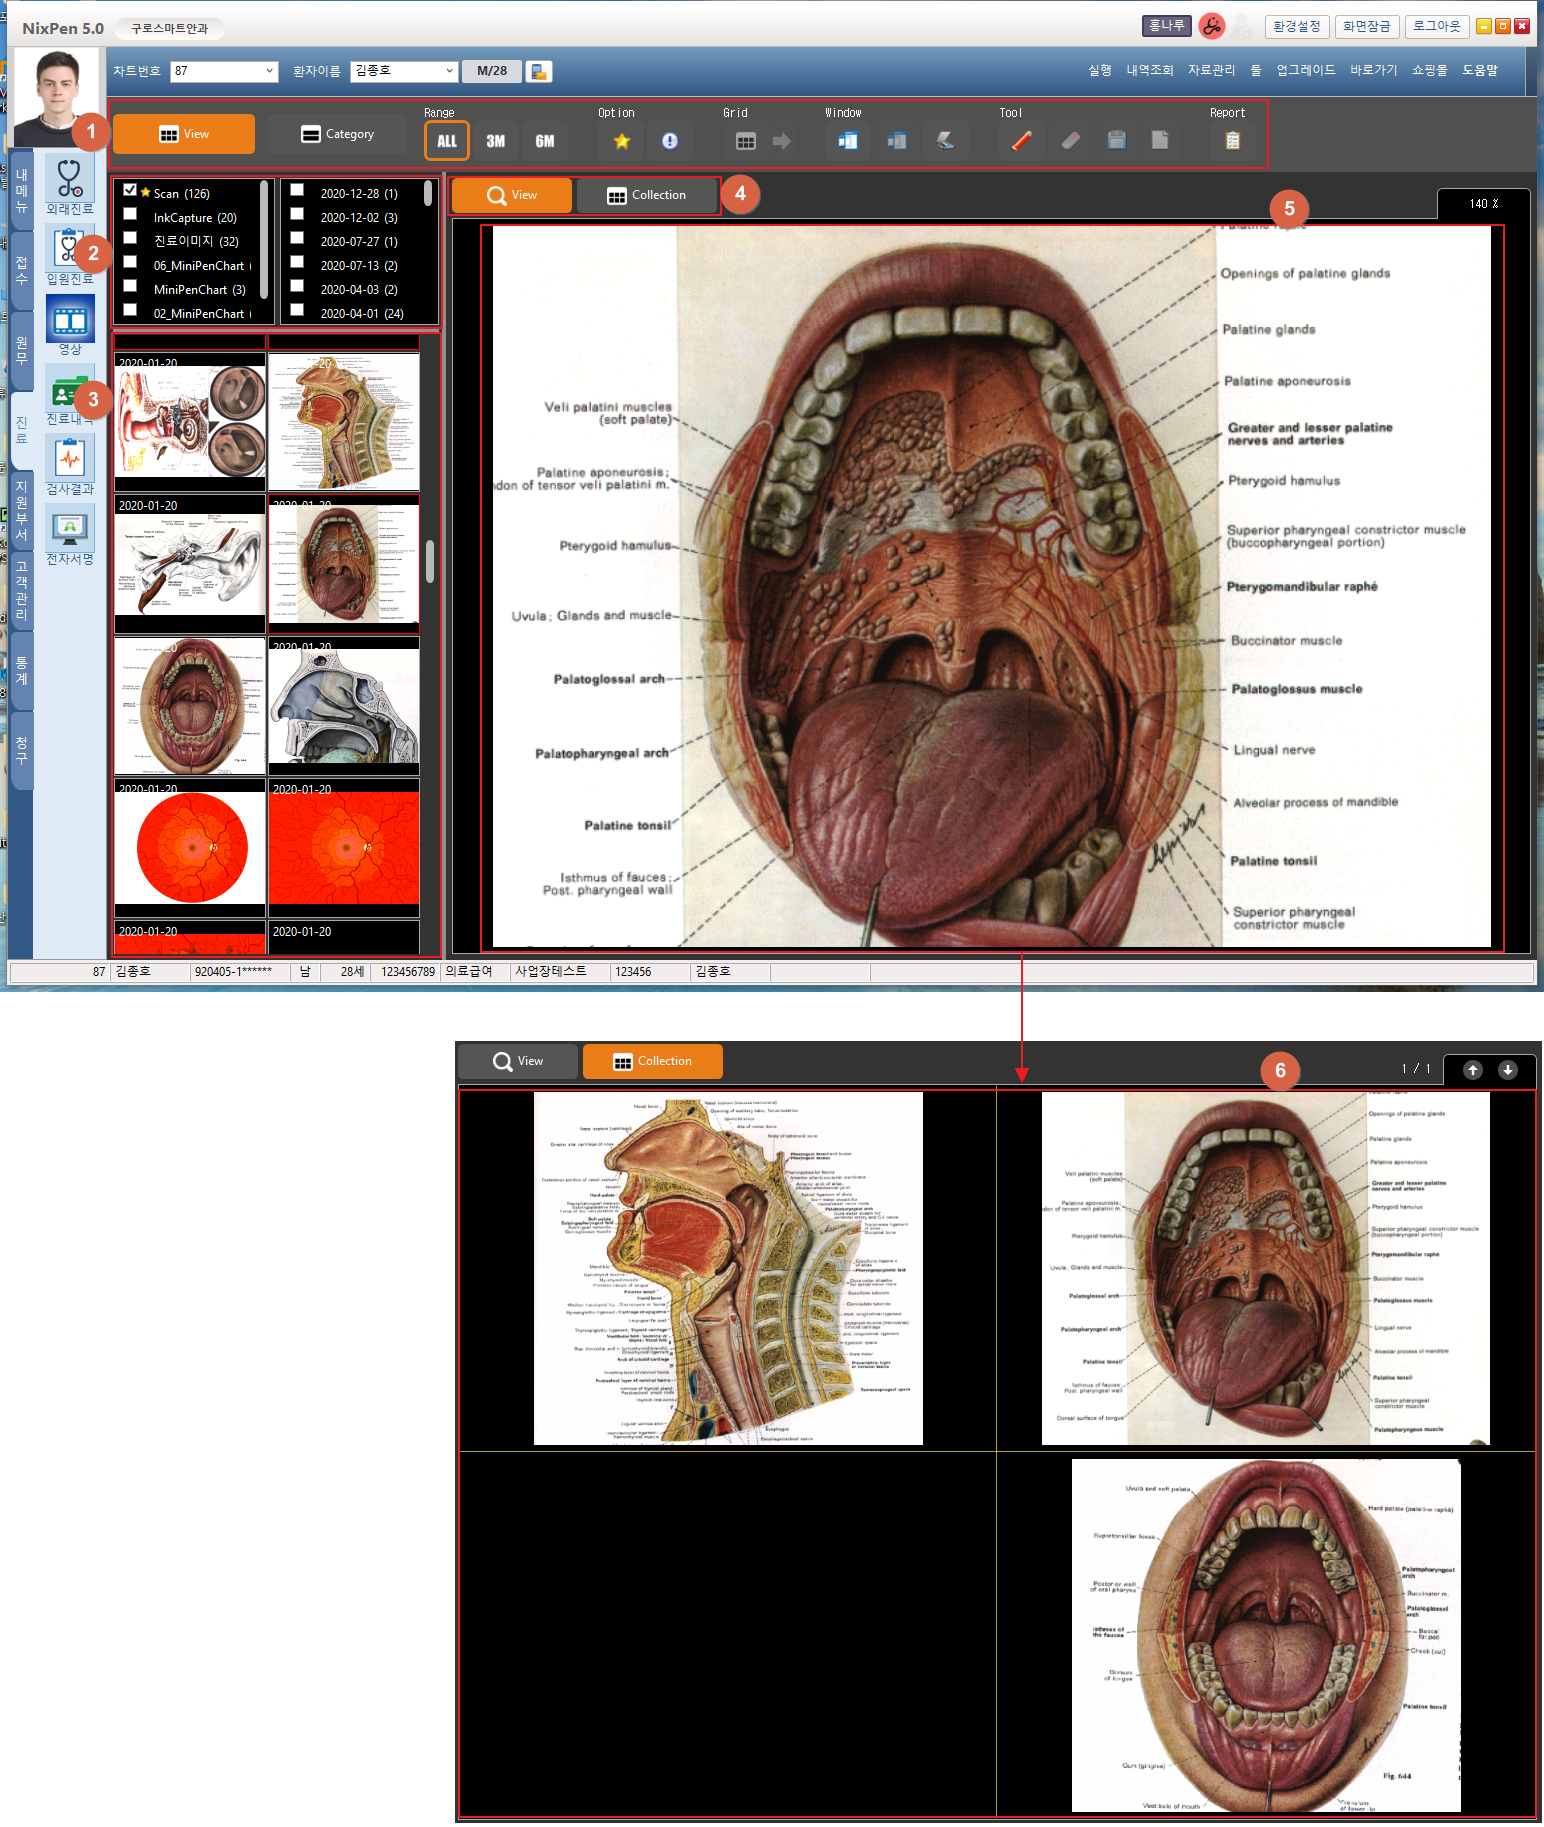
Task: Open 외래진료 stethoscope sidebar icon
Action: [69, 180]
